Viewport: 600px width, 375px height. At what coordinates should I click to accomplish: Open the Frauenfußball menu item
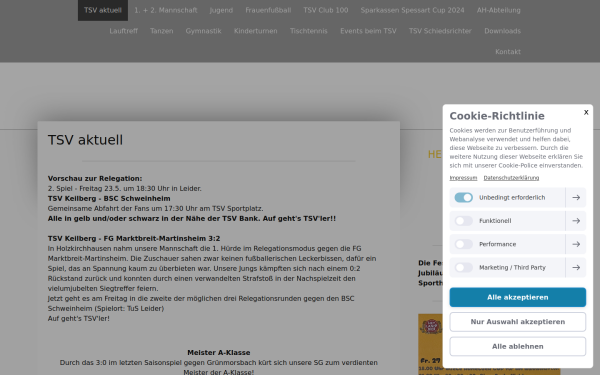coord(268,10)
